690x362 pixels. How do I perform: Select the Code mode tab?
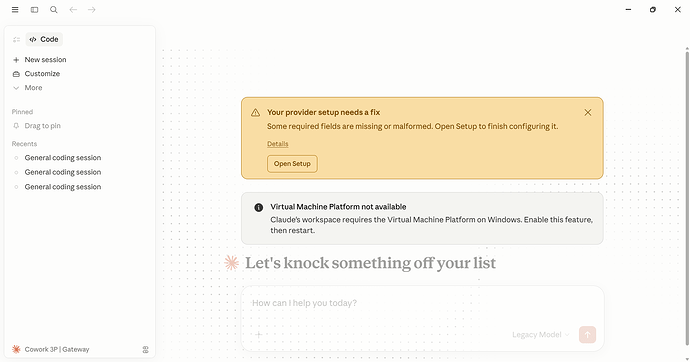point(44,39)
